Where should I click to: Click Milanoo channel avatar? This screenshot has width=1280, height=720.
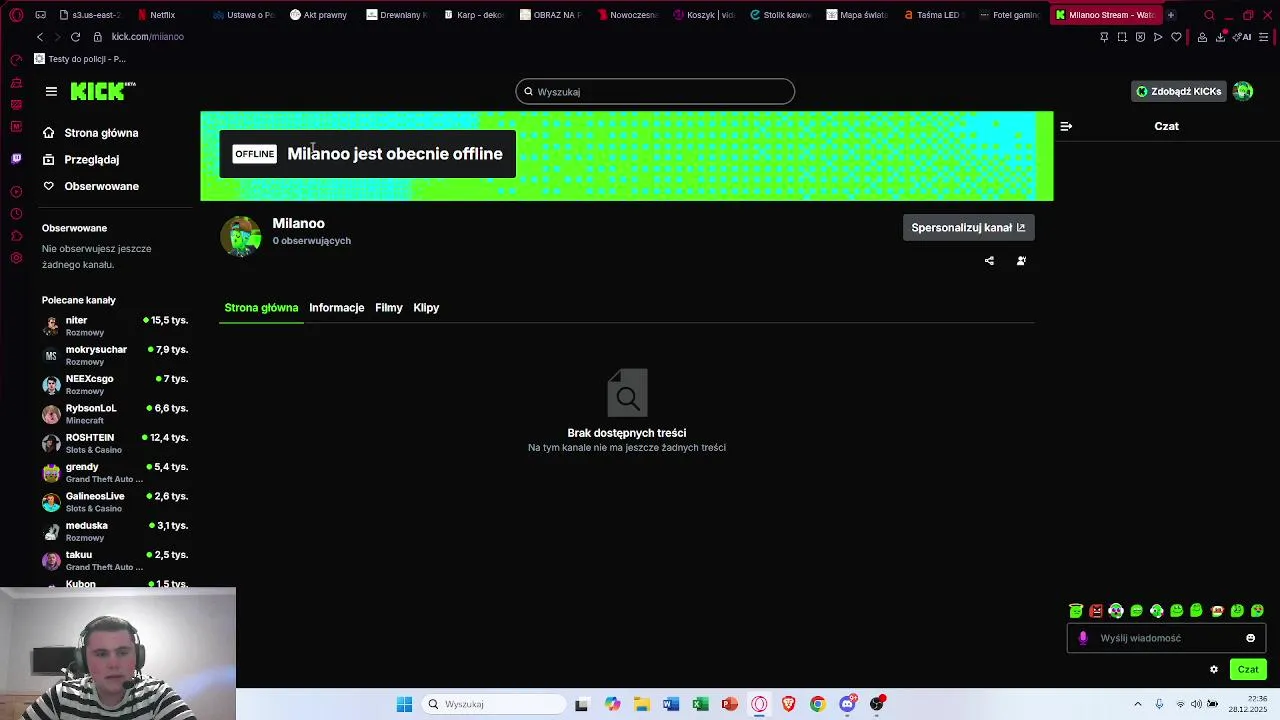coord(240,236)
